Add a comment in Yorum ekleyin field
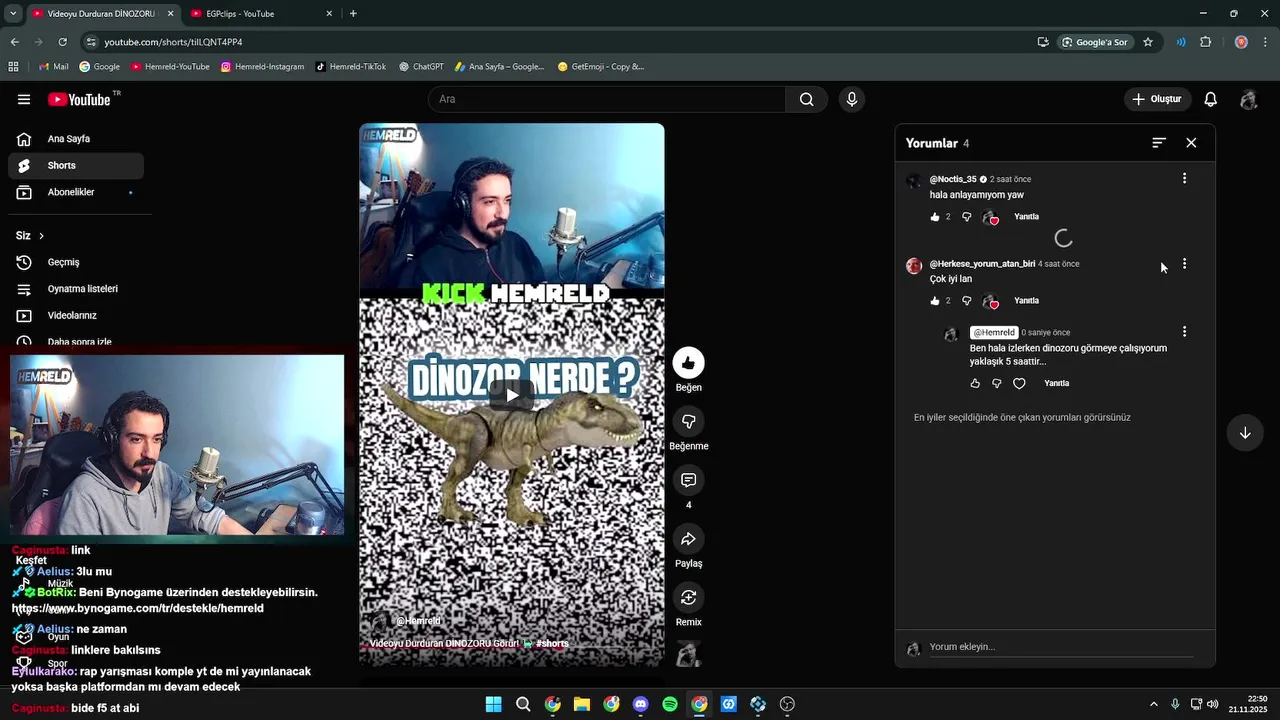Viewport: 1280px width, 720px height. tap(1060, 647)
